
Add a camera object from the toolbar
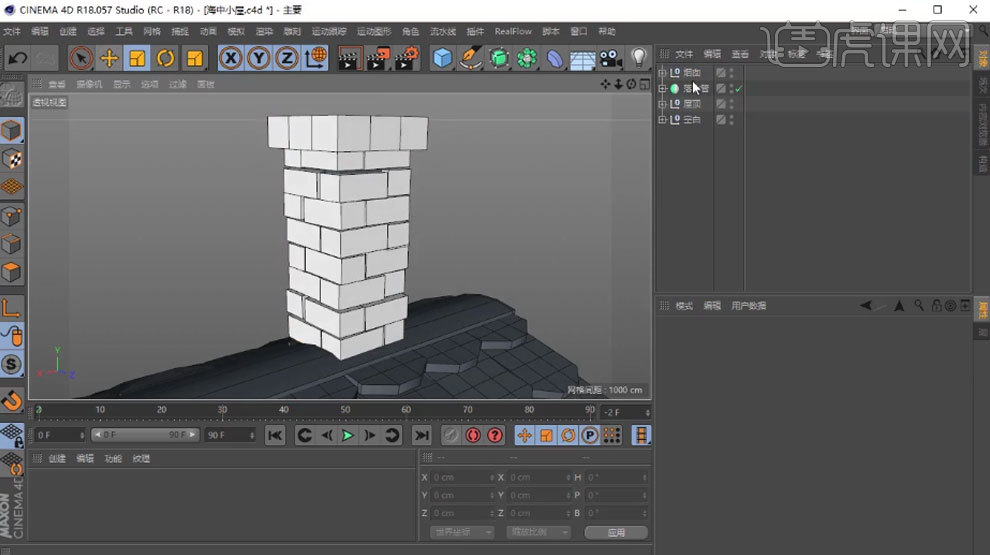click(x=610, y=58)
